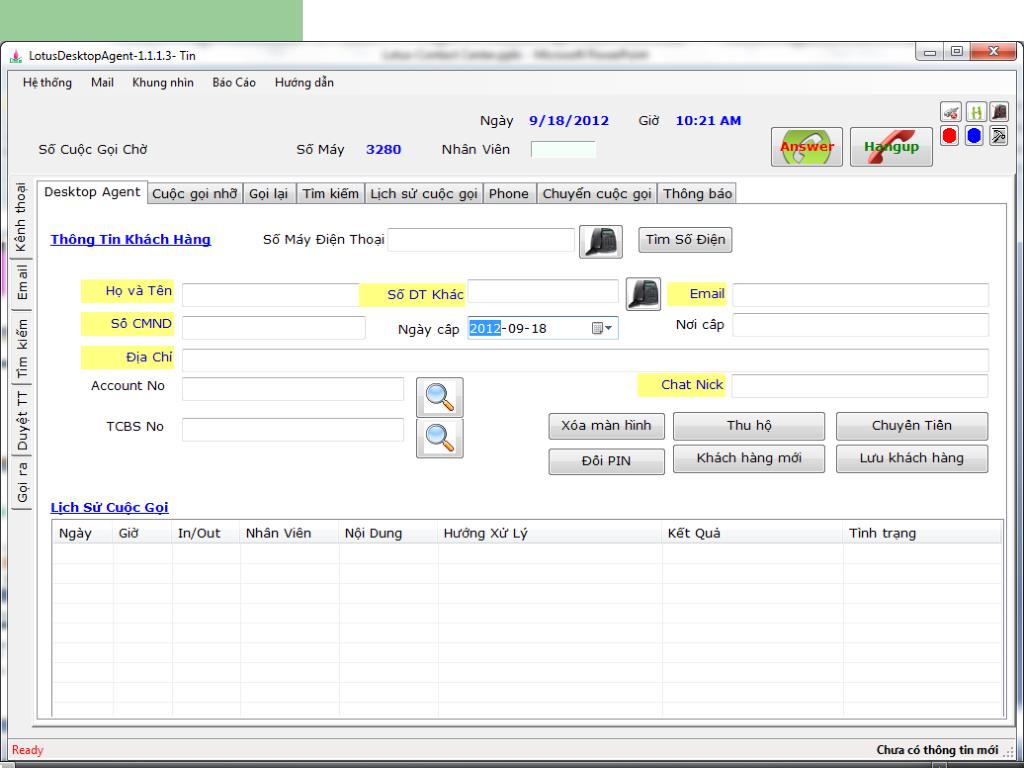
Task: Focus the Địa Chỉ input field
Action: pos(585,360)
